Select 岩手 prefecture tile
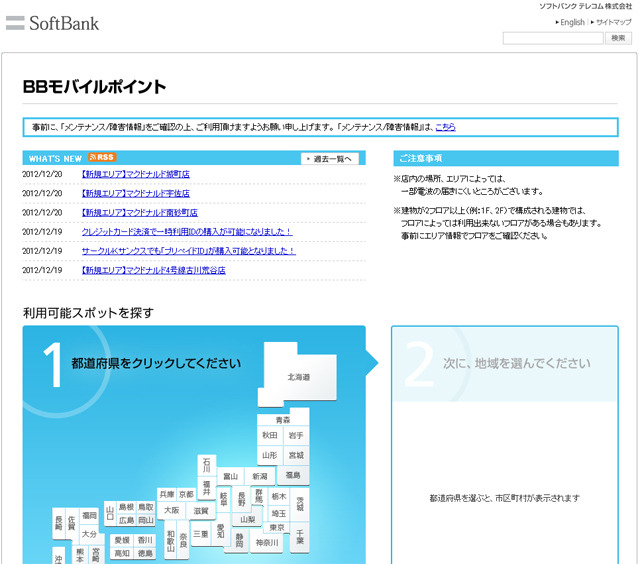 click(x=296, y=435)
